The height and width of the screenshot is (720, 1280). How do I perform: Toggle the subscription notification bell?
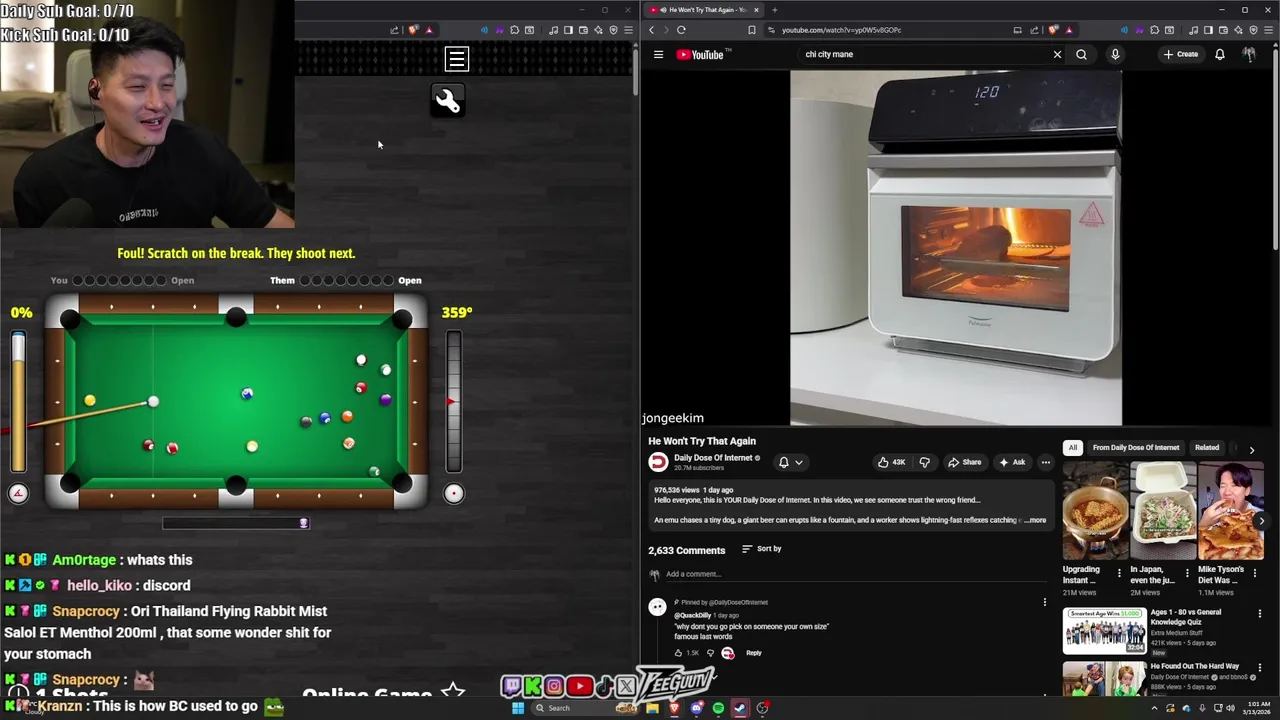784,462
